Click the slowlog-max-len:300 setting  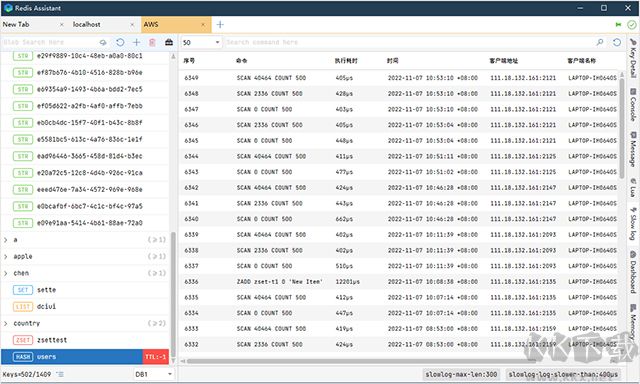tap(461, 374)
